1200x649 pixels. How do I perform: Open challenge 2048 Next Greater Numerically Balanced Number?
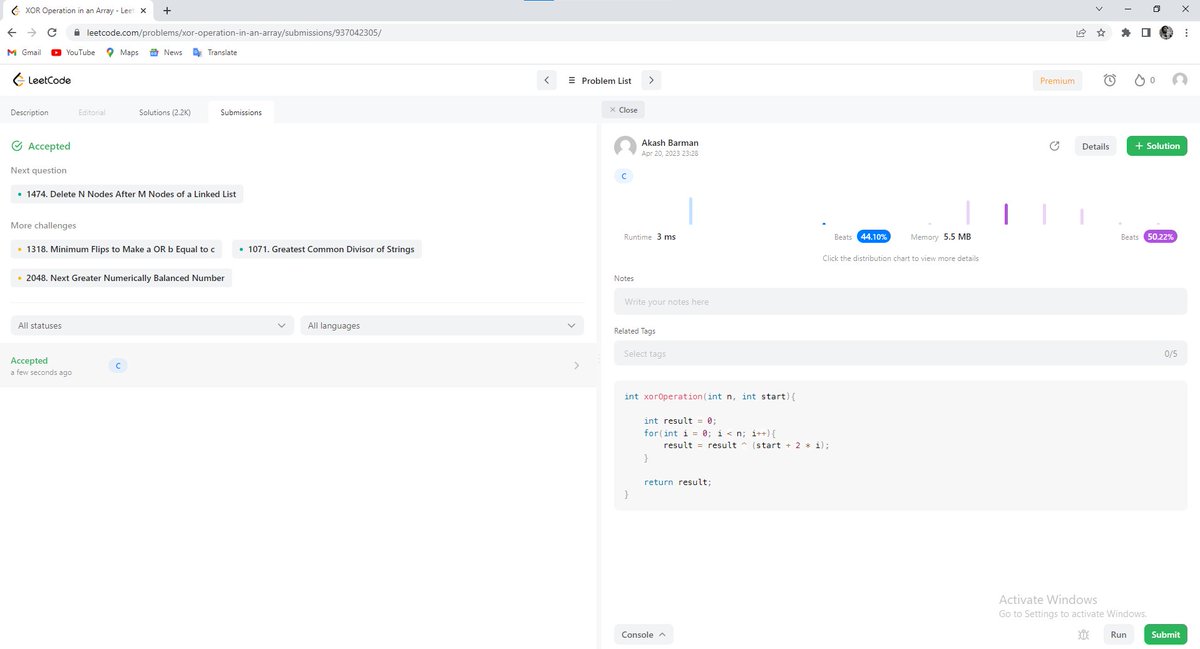[121, 278]
